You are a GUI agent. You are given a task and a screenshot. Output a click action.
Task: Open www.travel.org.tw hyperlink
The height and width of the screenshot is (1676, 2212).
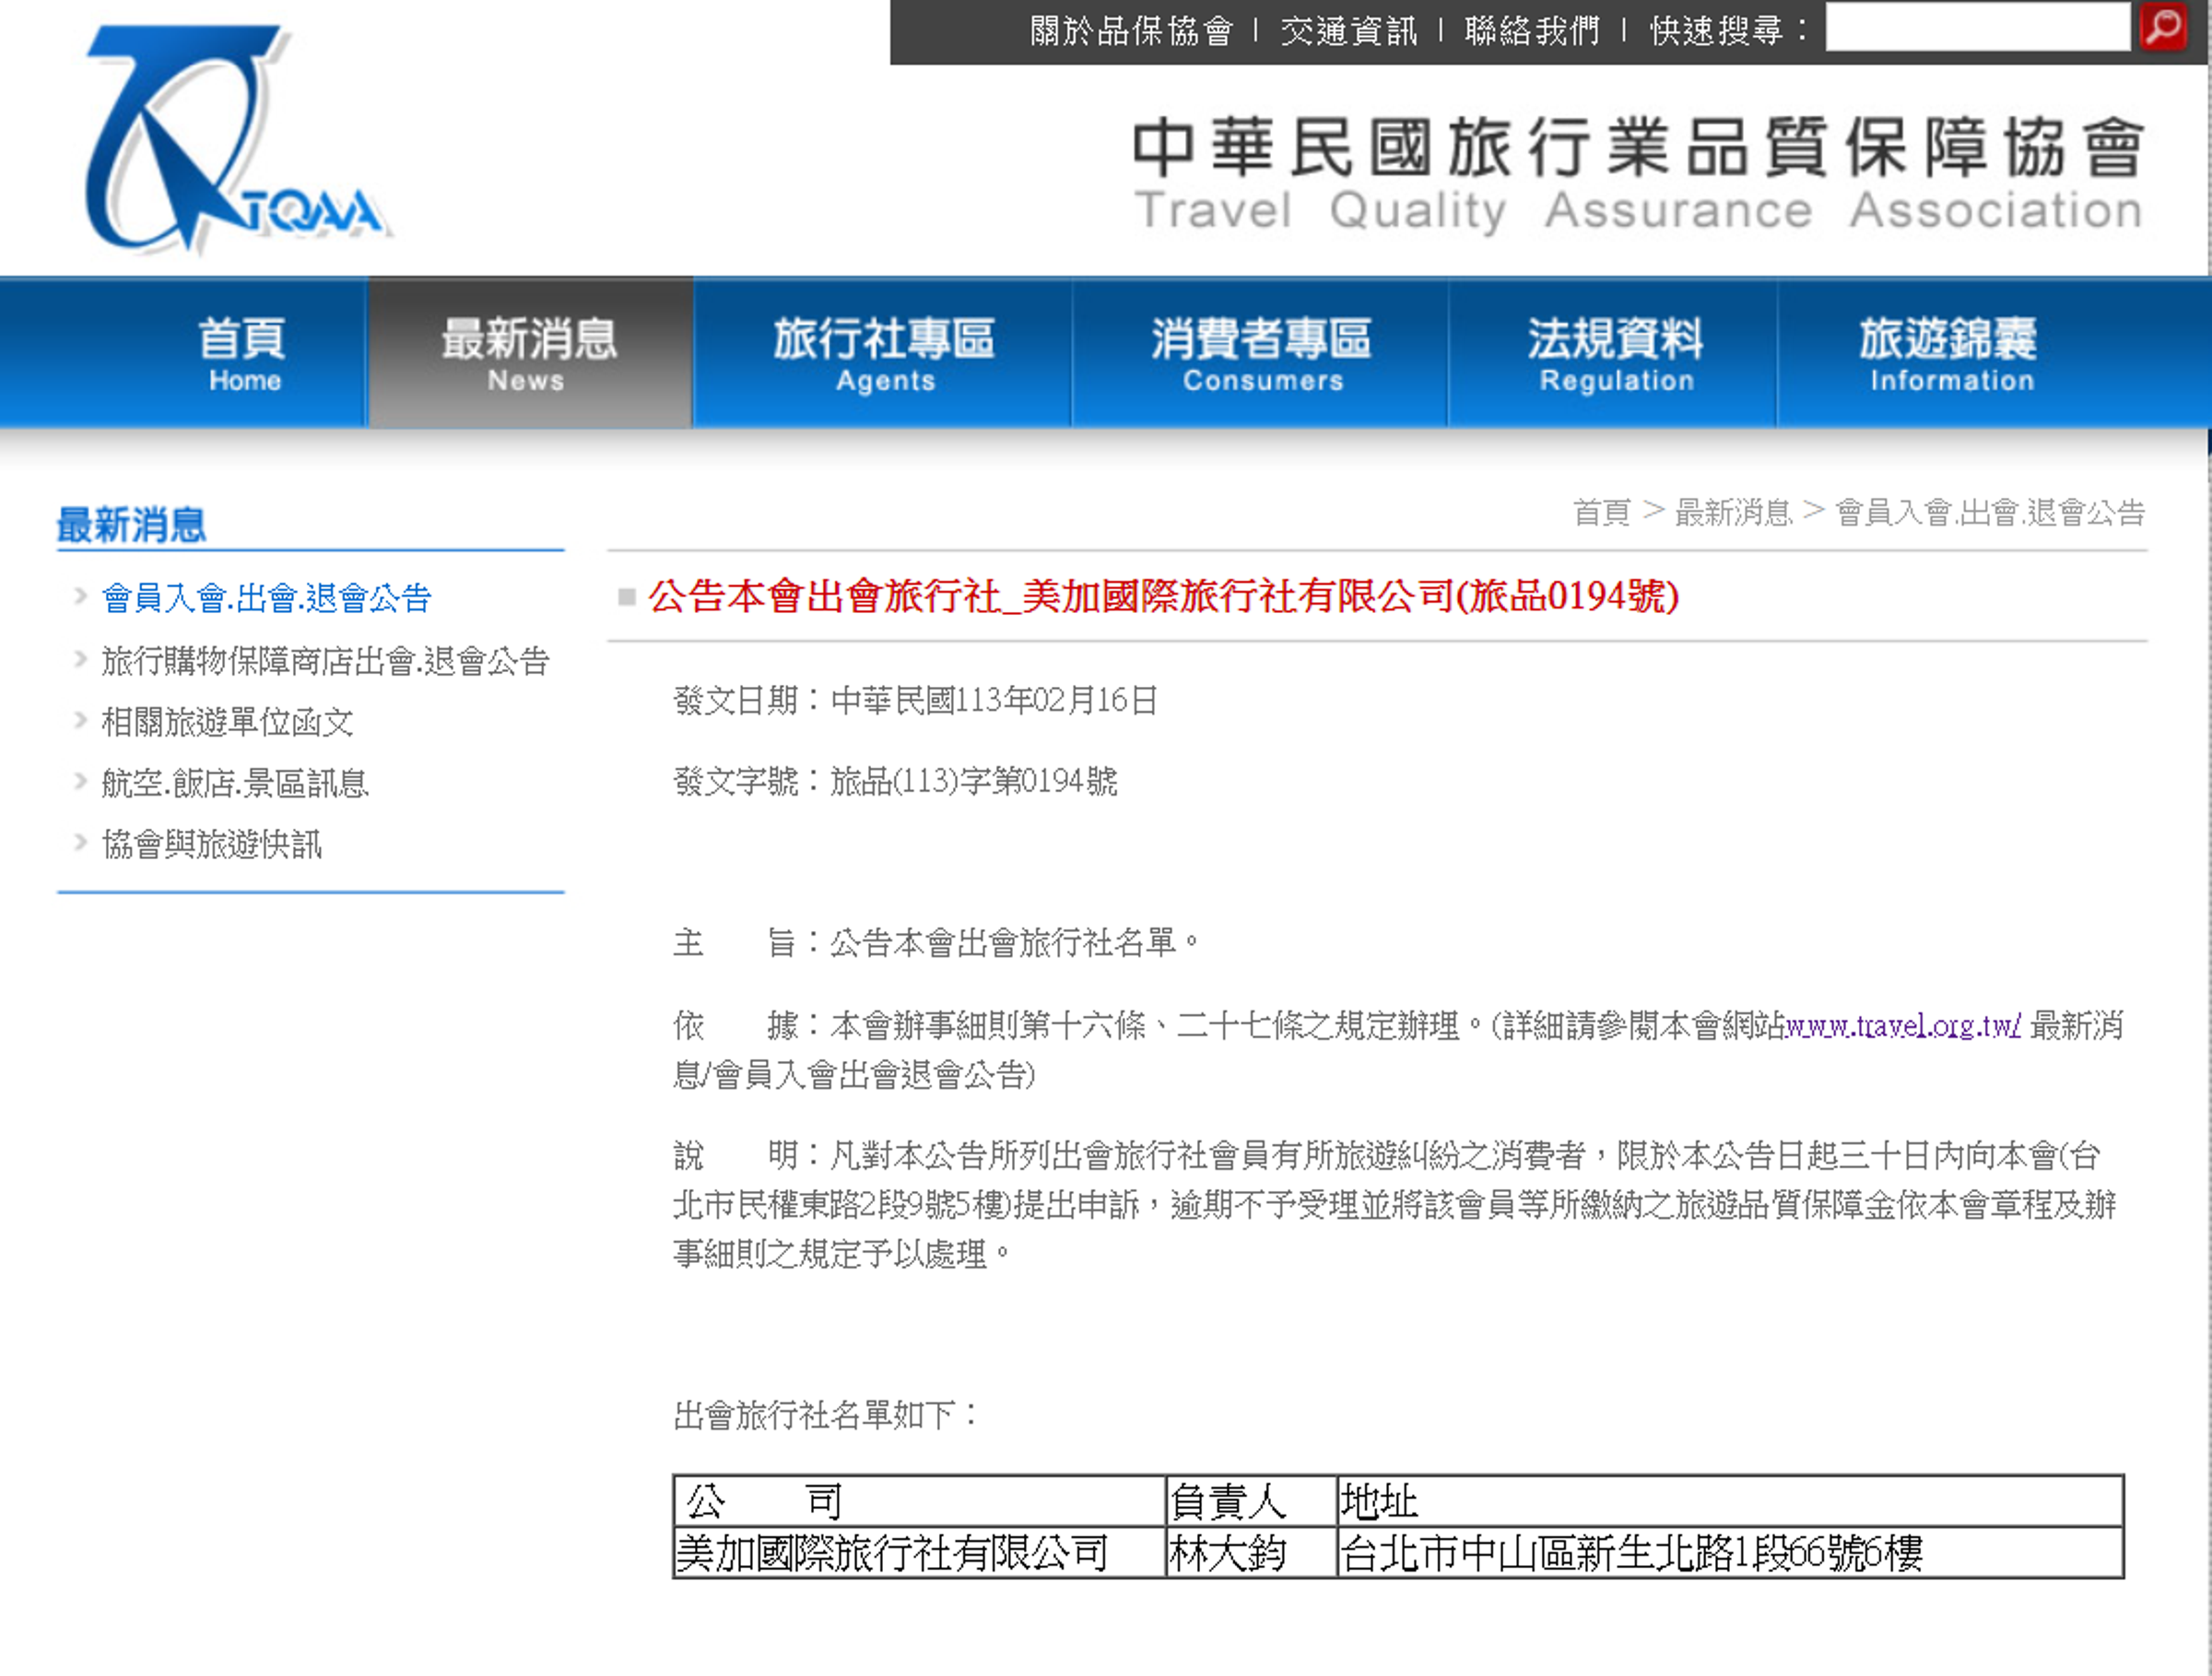(1903, 1026)
